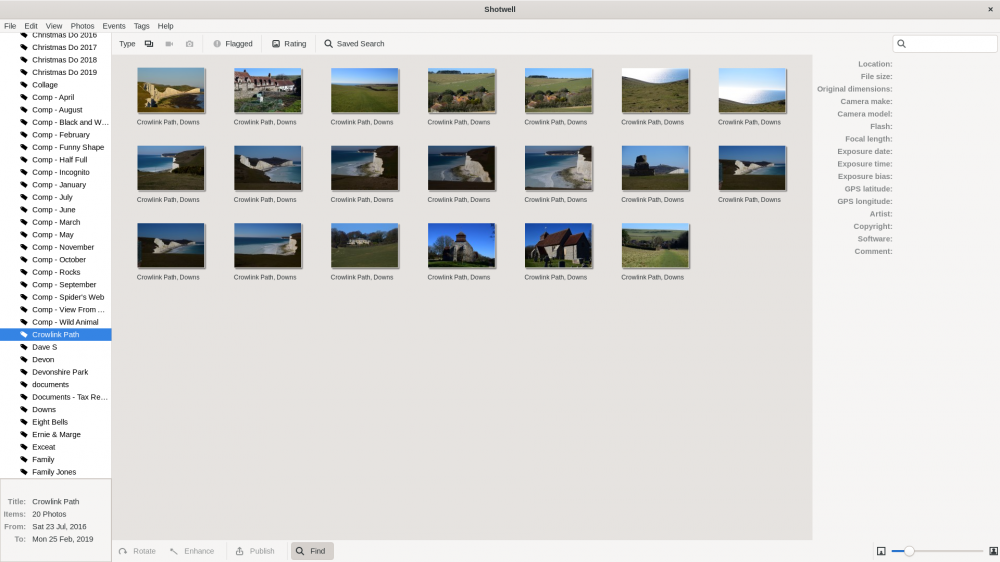Click the Publish upload icon

pyautogui.click(x=240, y=551)
